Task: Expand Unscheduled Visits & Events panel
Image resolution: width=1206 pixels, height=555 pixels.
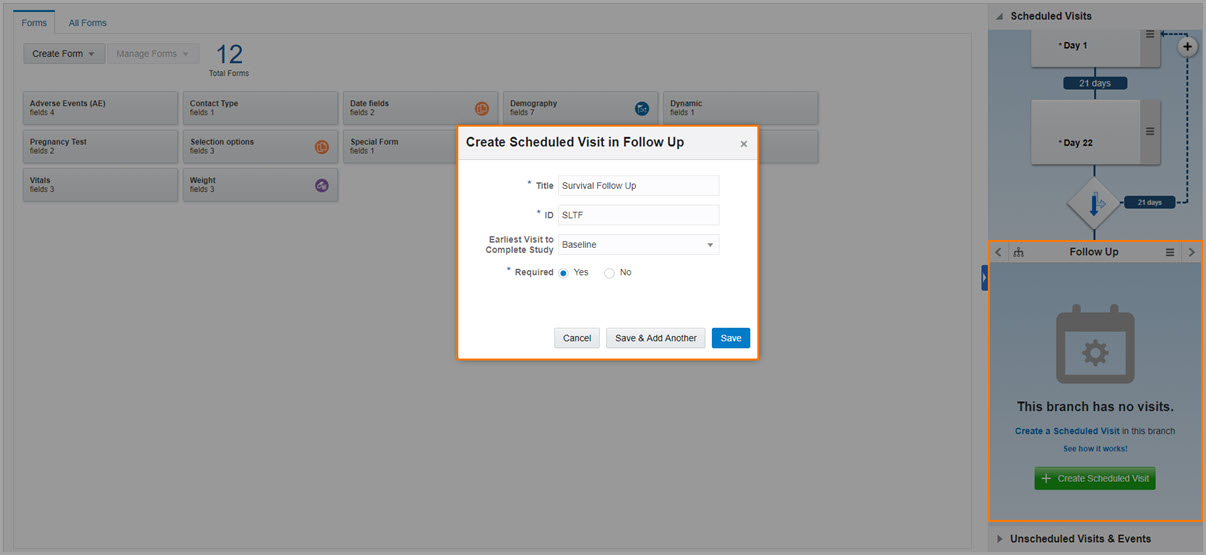Action: [x=1001, y=539]
